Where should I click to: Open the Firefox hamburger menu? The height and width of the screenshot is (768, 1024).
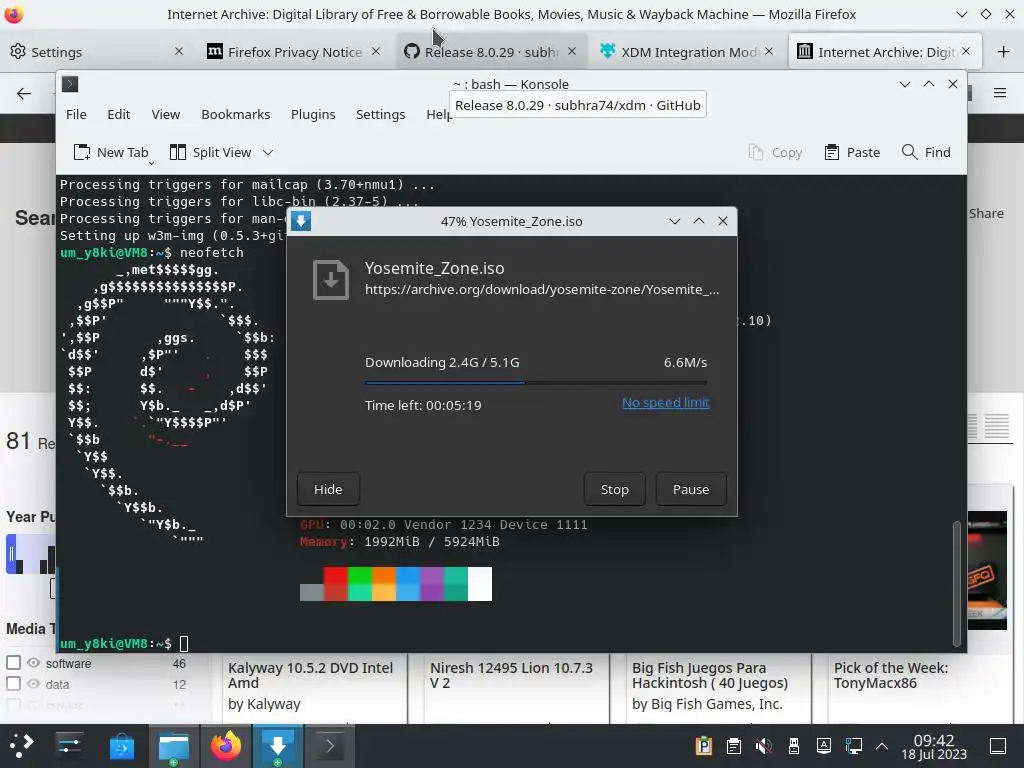click(x=1000, y=93)
